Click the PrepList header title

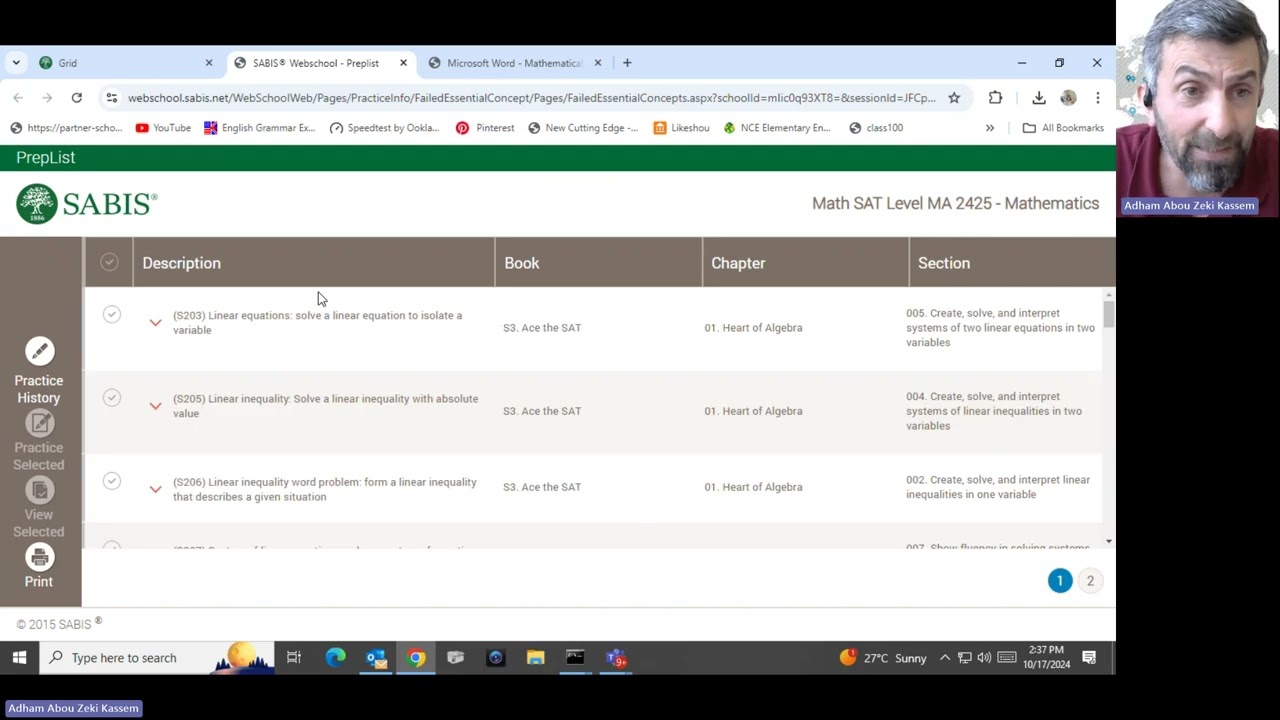pyautogui.click(x=46, y=158)
